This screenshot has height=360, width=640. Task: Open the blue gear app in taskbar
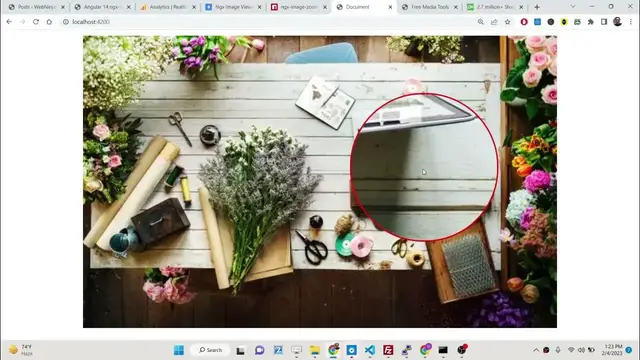pos(351,350)
